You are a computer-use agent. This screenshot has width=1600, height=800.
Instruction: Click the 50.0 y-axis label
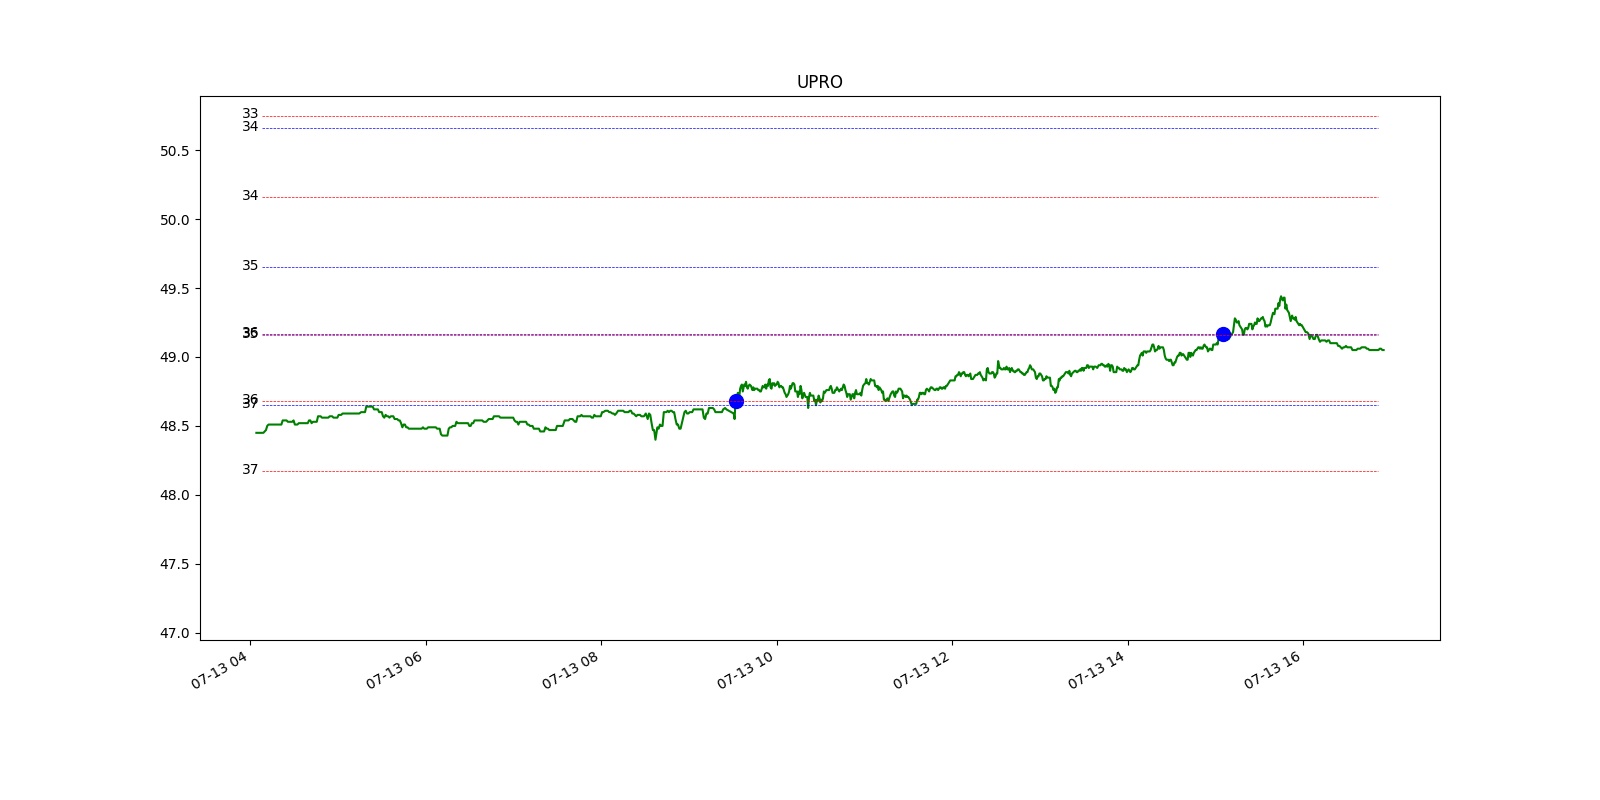pos(174,220)
